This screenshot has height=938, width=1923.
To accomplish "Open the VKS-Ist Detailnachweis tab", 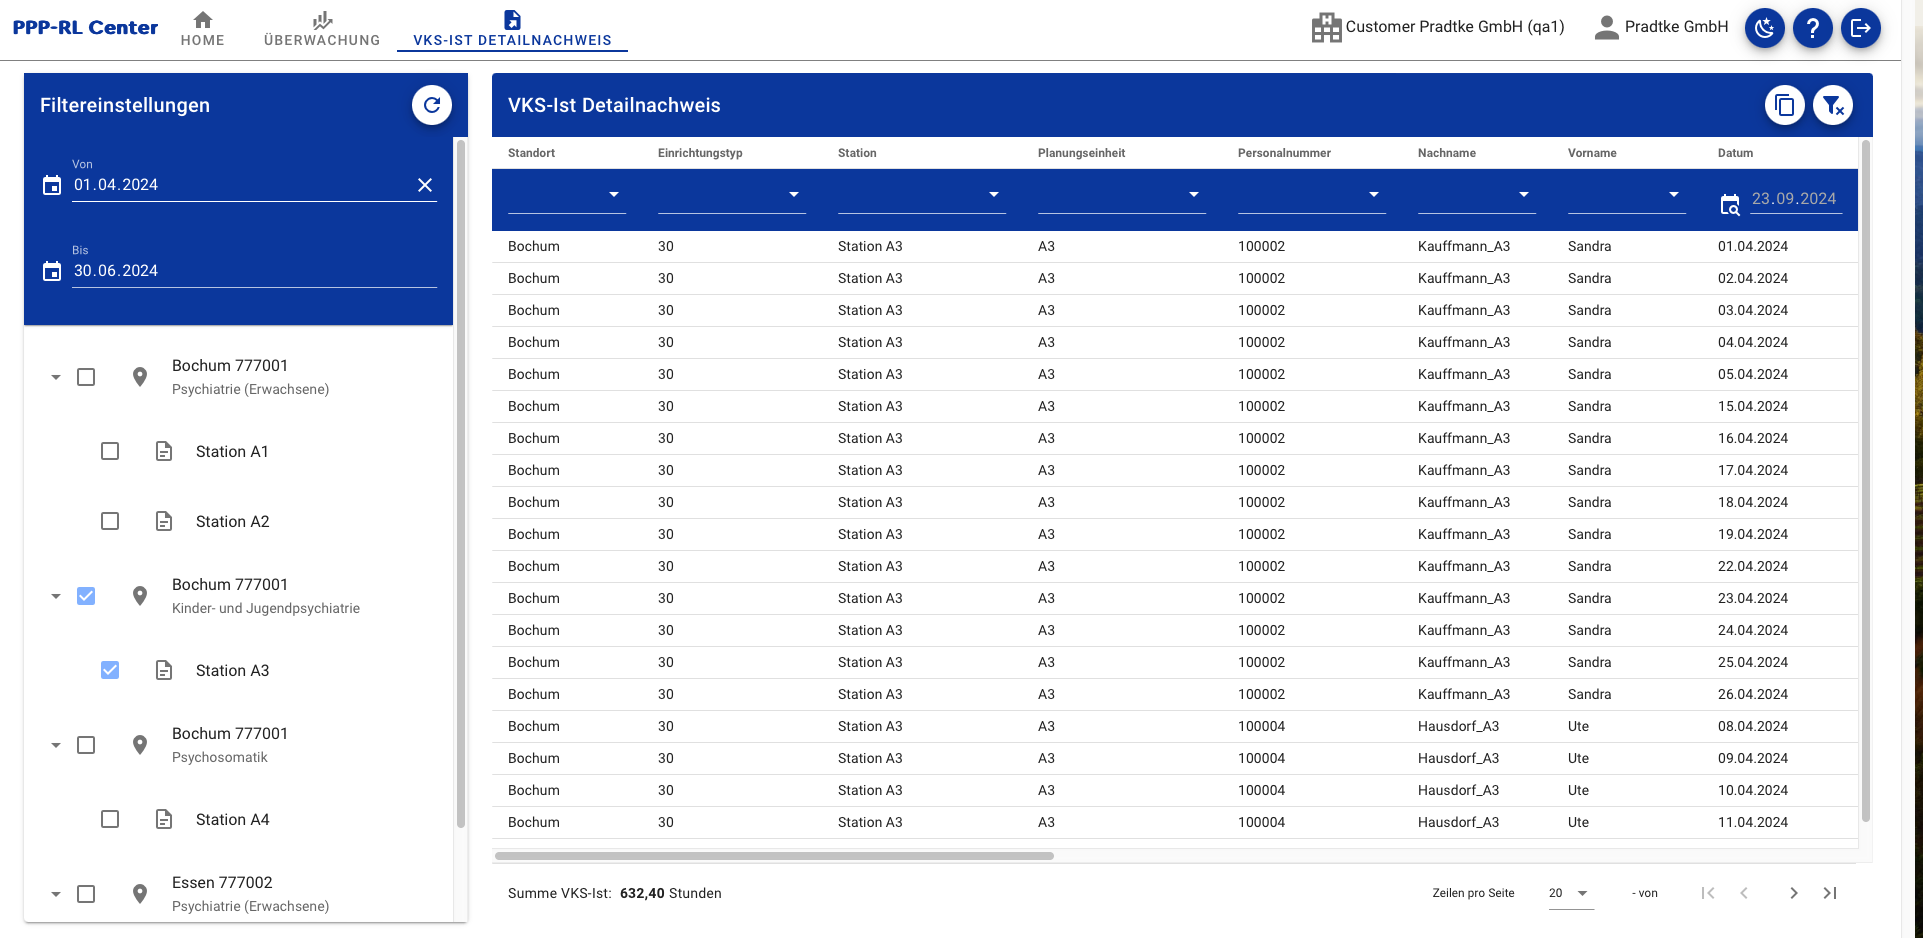I will point(512,28).
